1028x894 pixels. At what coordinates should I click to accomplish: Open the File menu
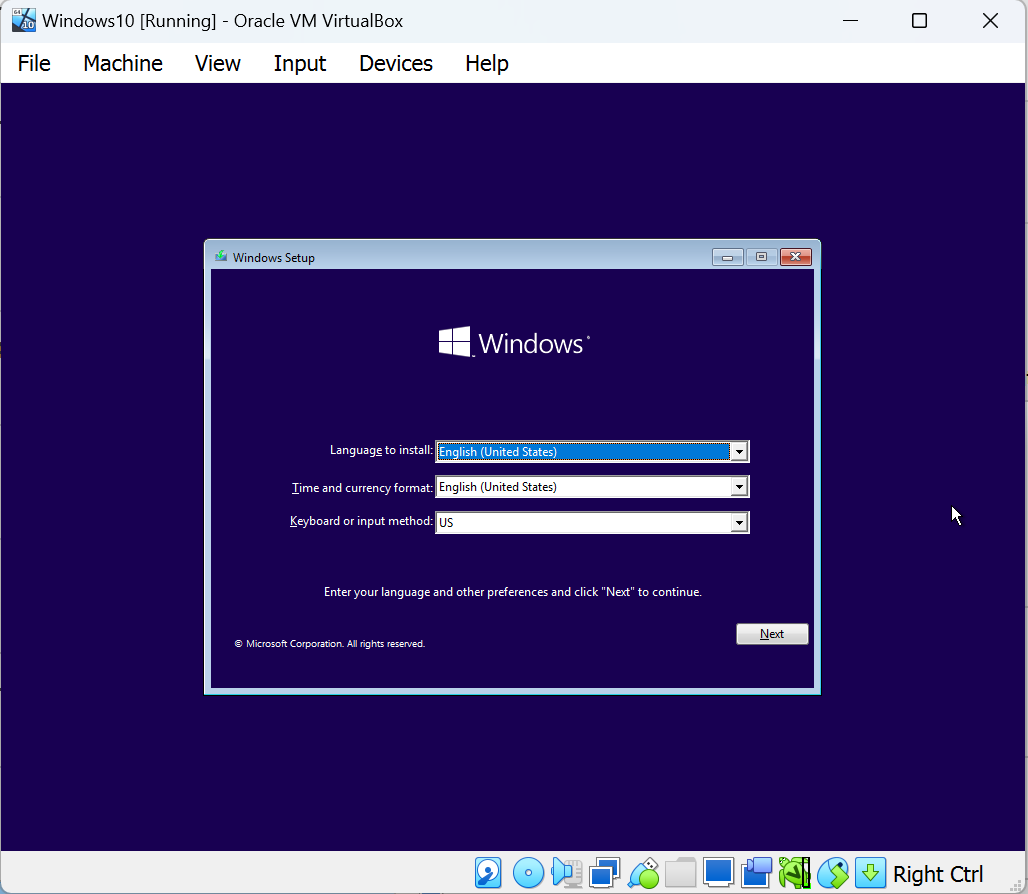pos(34,64)
